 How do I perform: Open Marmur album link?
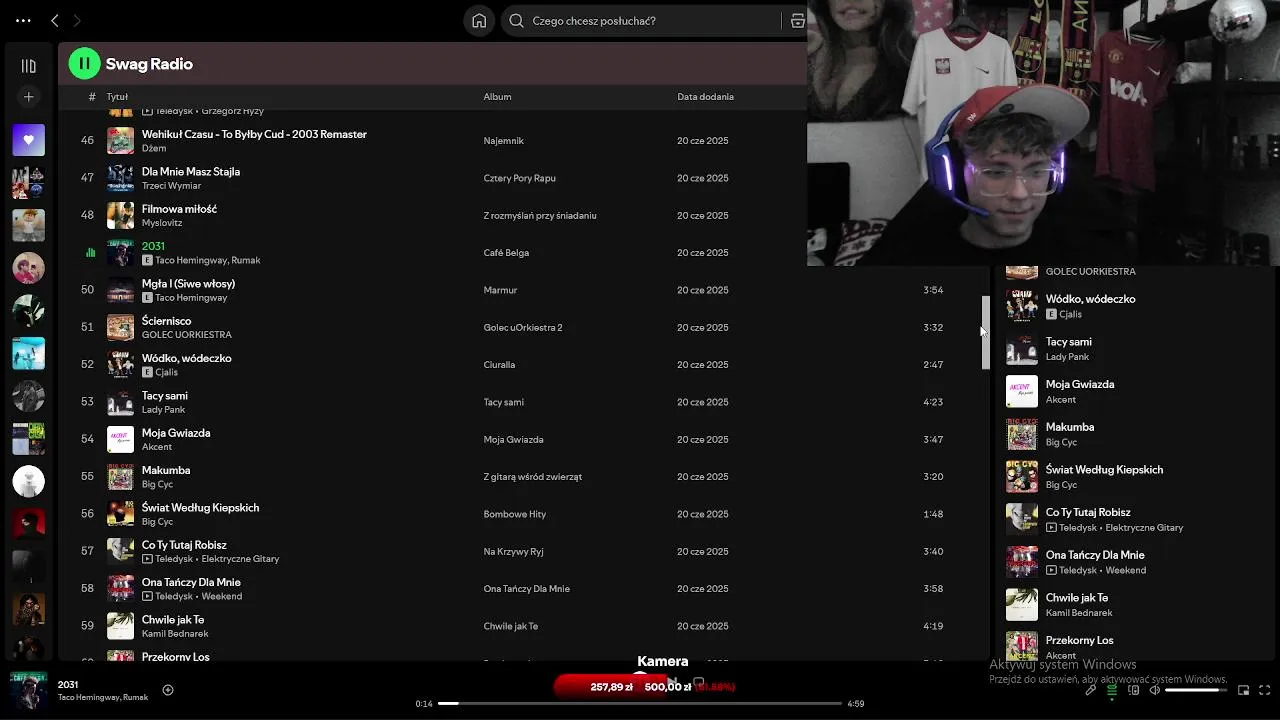(x=500, y=290)
